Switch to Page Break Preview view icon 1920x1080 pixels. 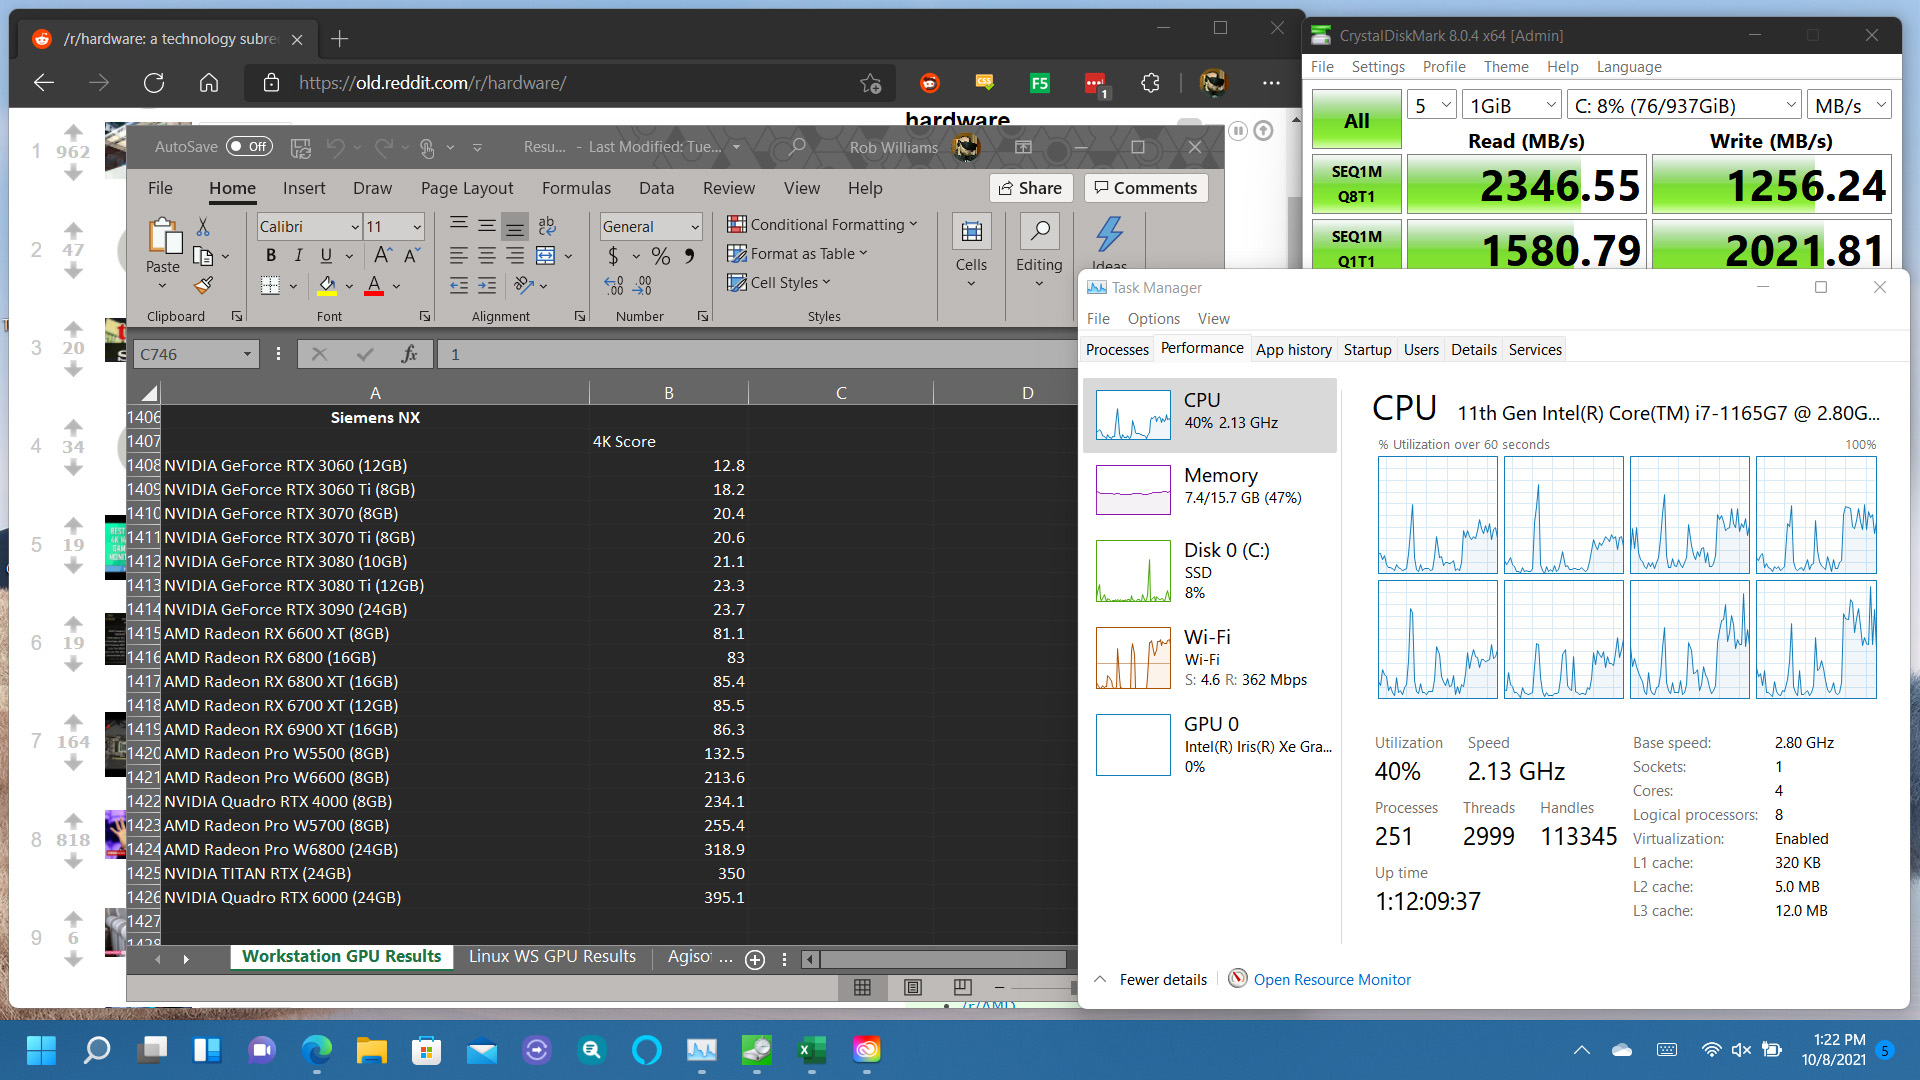[x=962, y=987]
